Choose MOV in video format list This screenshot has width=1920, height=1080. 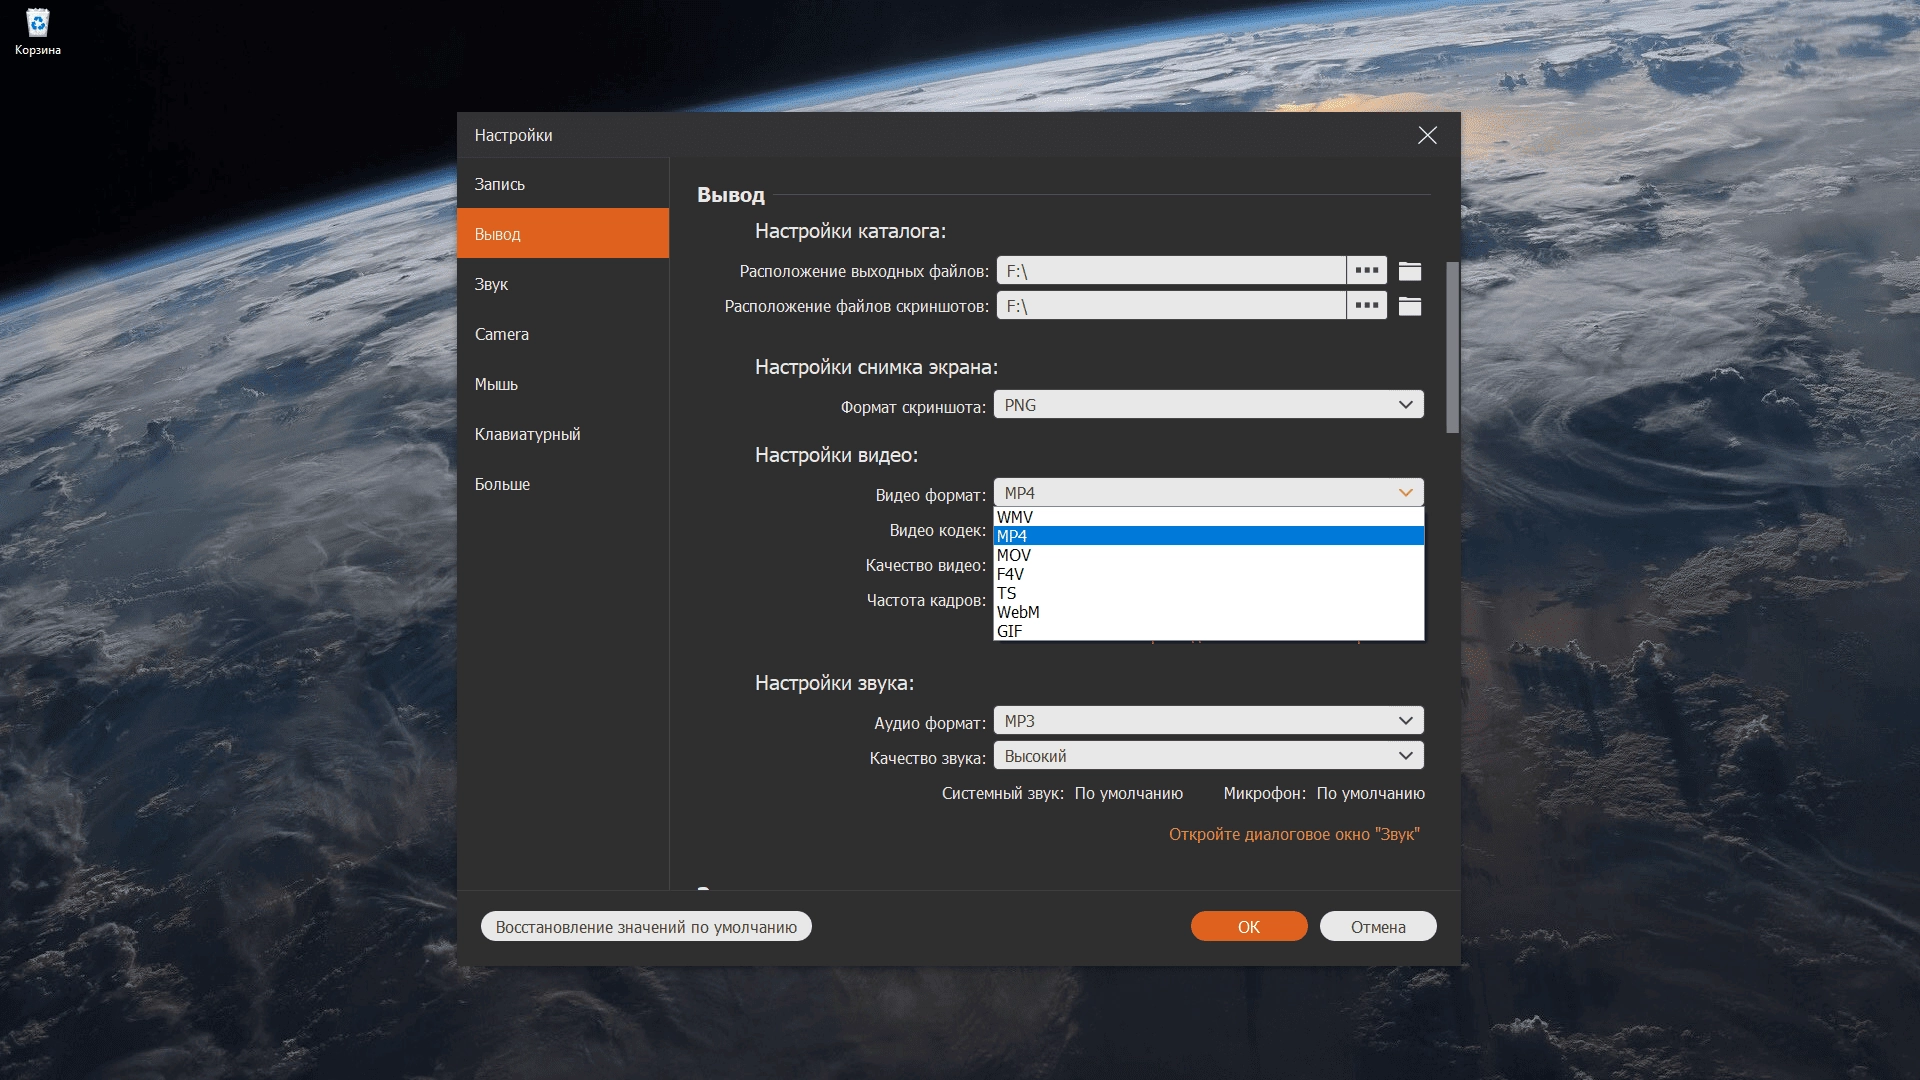tap(1208, 555)
